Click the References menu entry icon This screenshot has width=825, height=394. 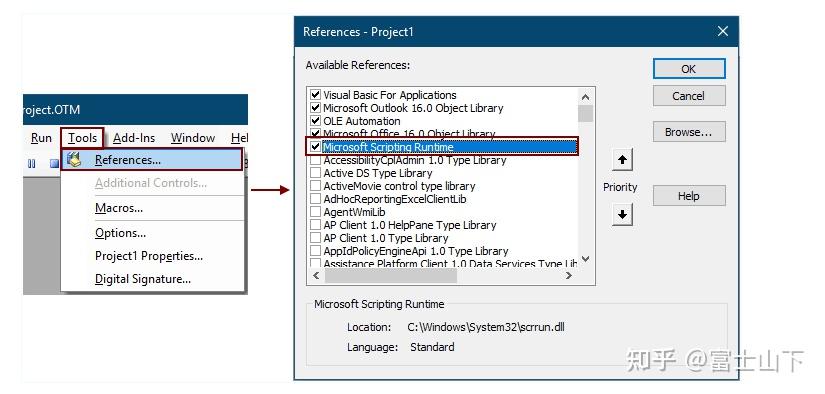point(75,159)
